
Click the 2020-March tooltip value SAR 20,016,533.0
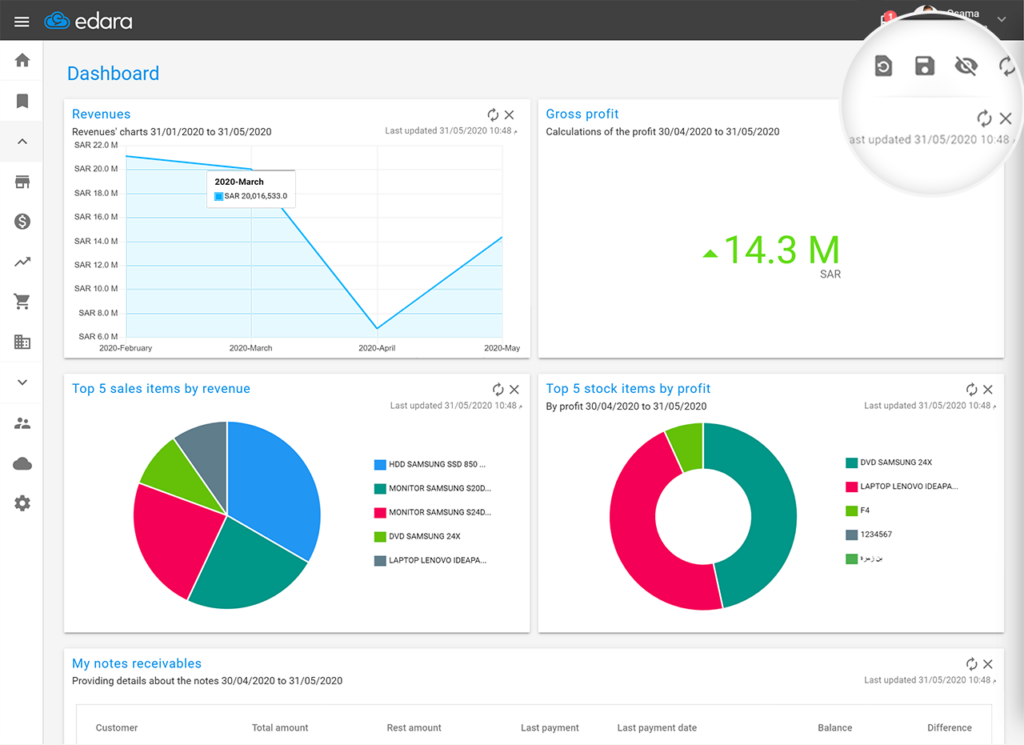256,196
